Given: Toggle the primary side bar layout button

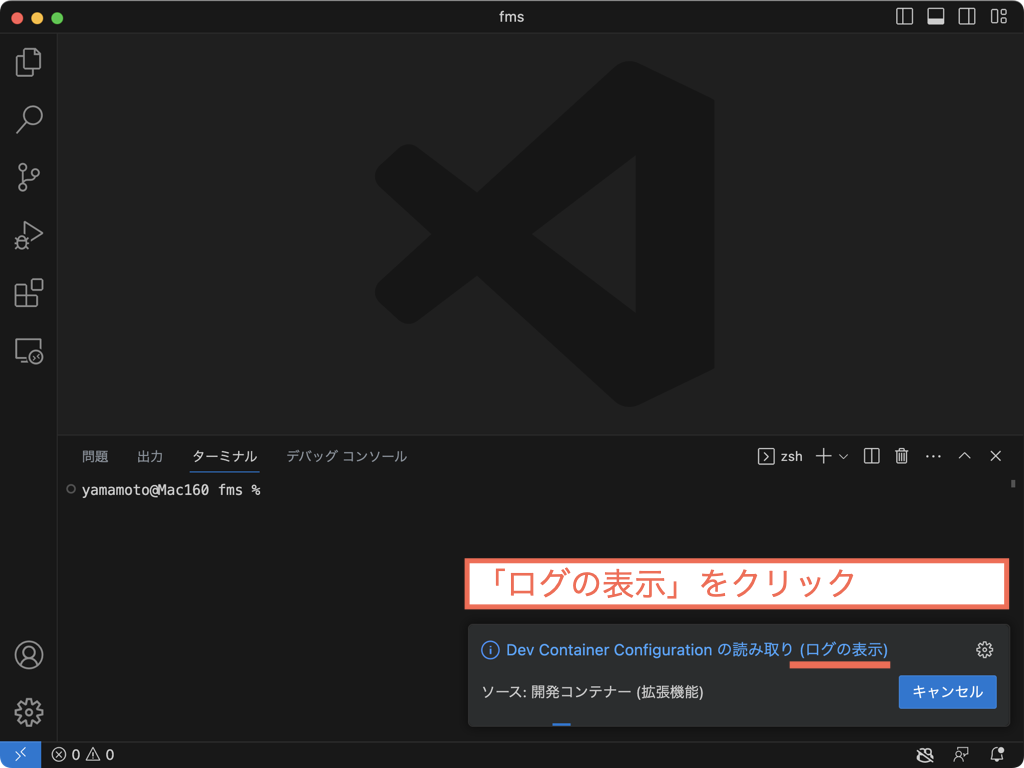Looking at the screenshot, I should (904, 16).
